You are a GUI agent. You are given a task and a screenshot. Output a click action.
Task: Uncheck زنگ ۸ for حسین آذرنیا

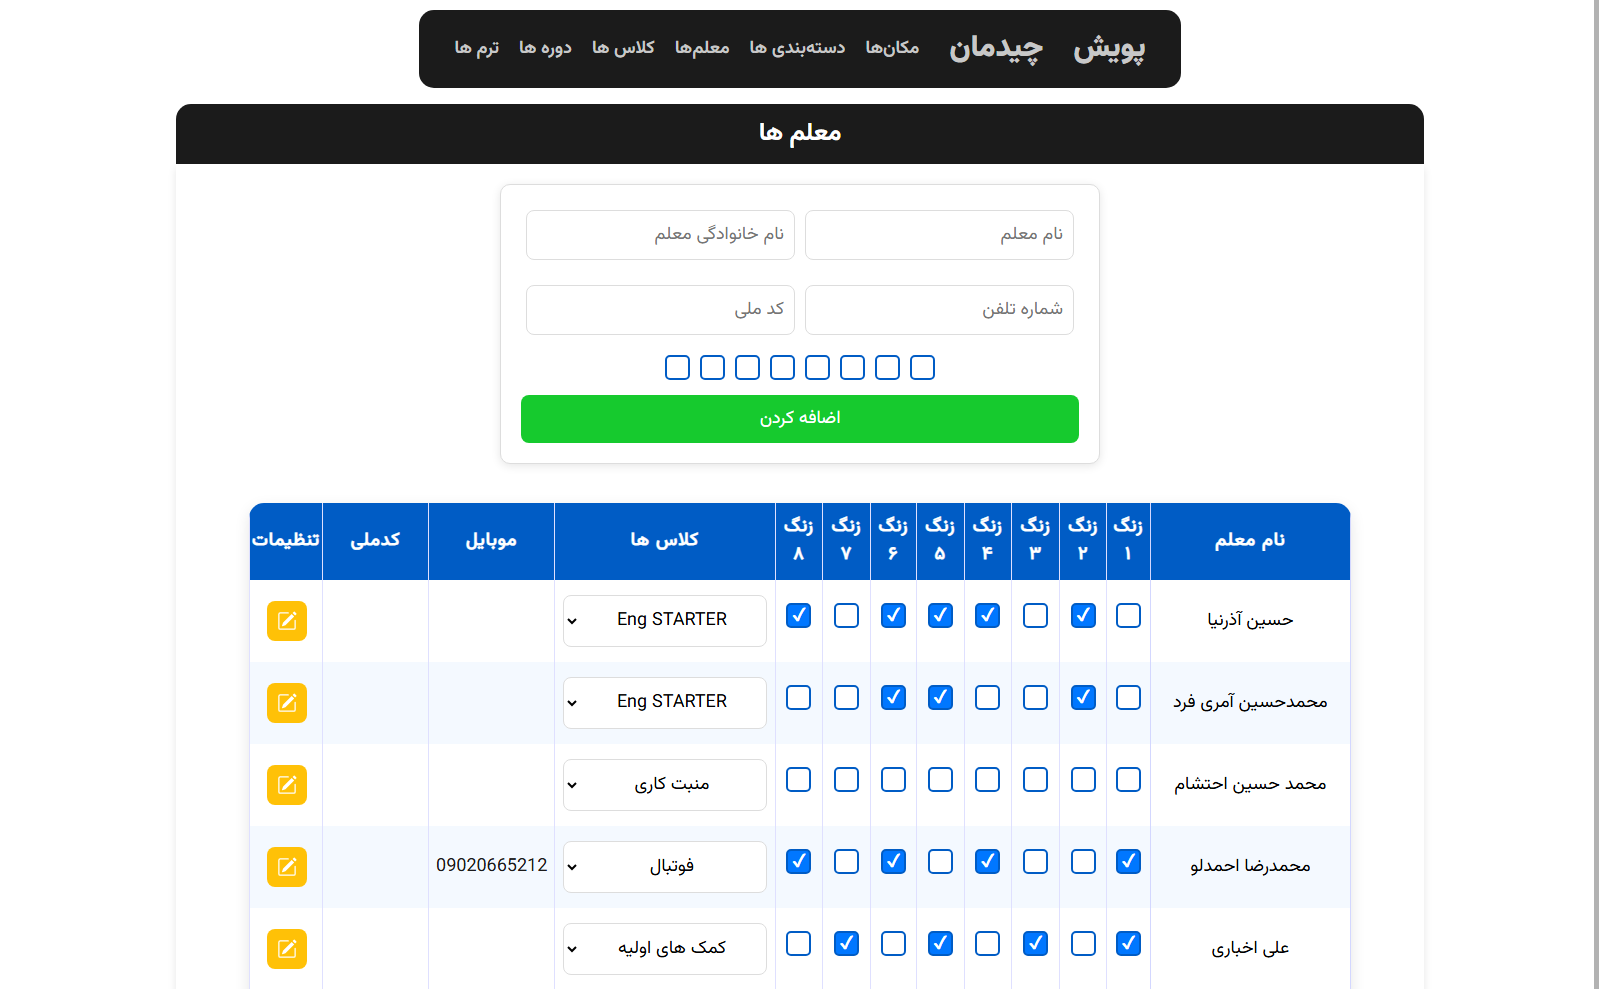click(x=798, y=616)
